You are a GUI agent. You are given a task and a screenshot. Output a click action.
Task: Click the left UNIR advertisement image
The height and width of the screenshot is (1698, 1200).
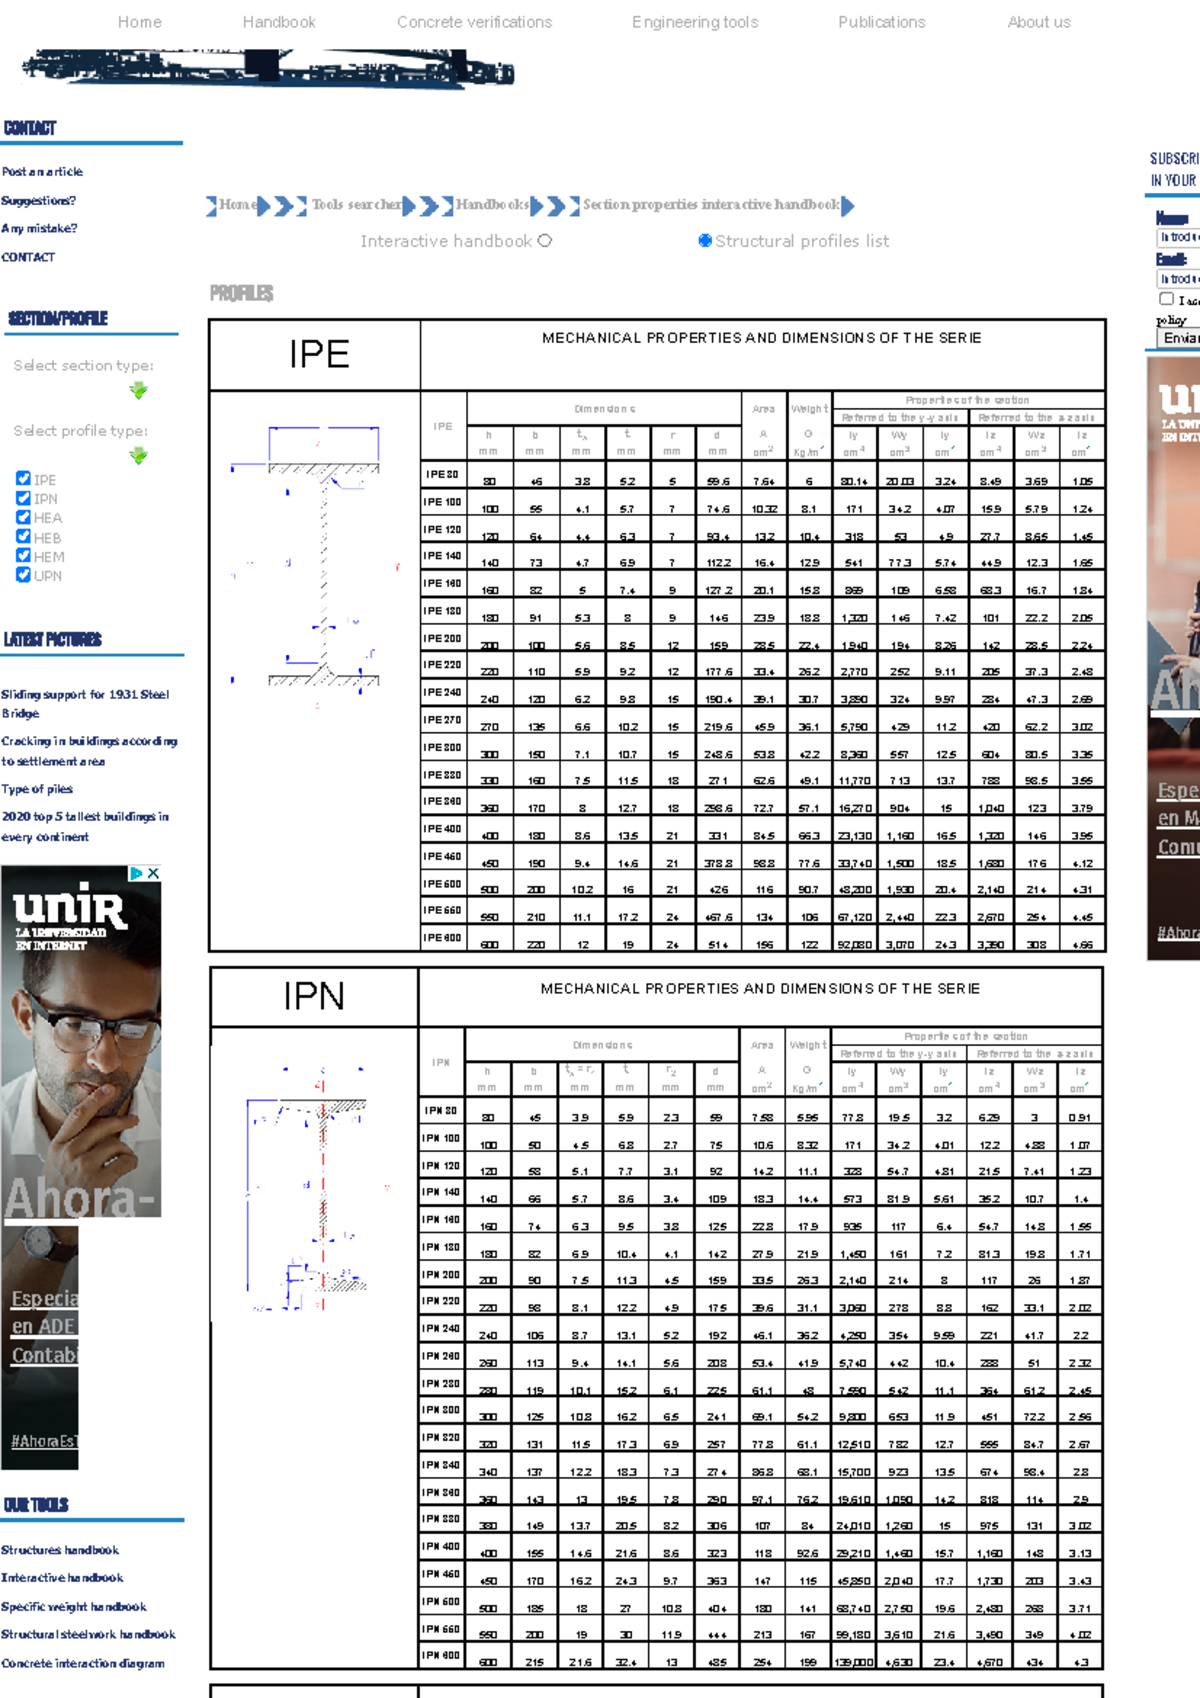click(80, 1166)
